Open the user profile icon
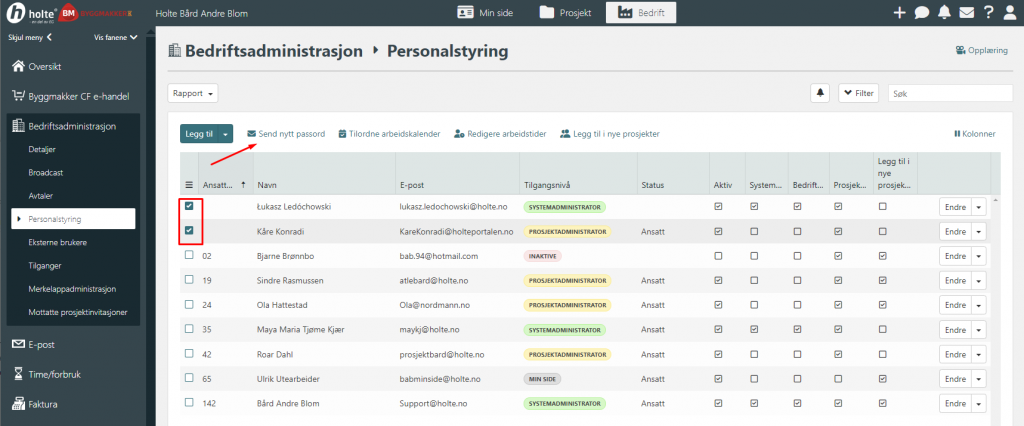 [x=1010, y=13]
